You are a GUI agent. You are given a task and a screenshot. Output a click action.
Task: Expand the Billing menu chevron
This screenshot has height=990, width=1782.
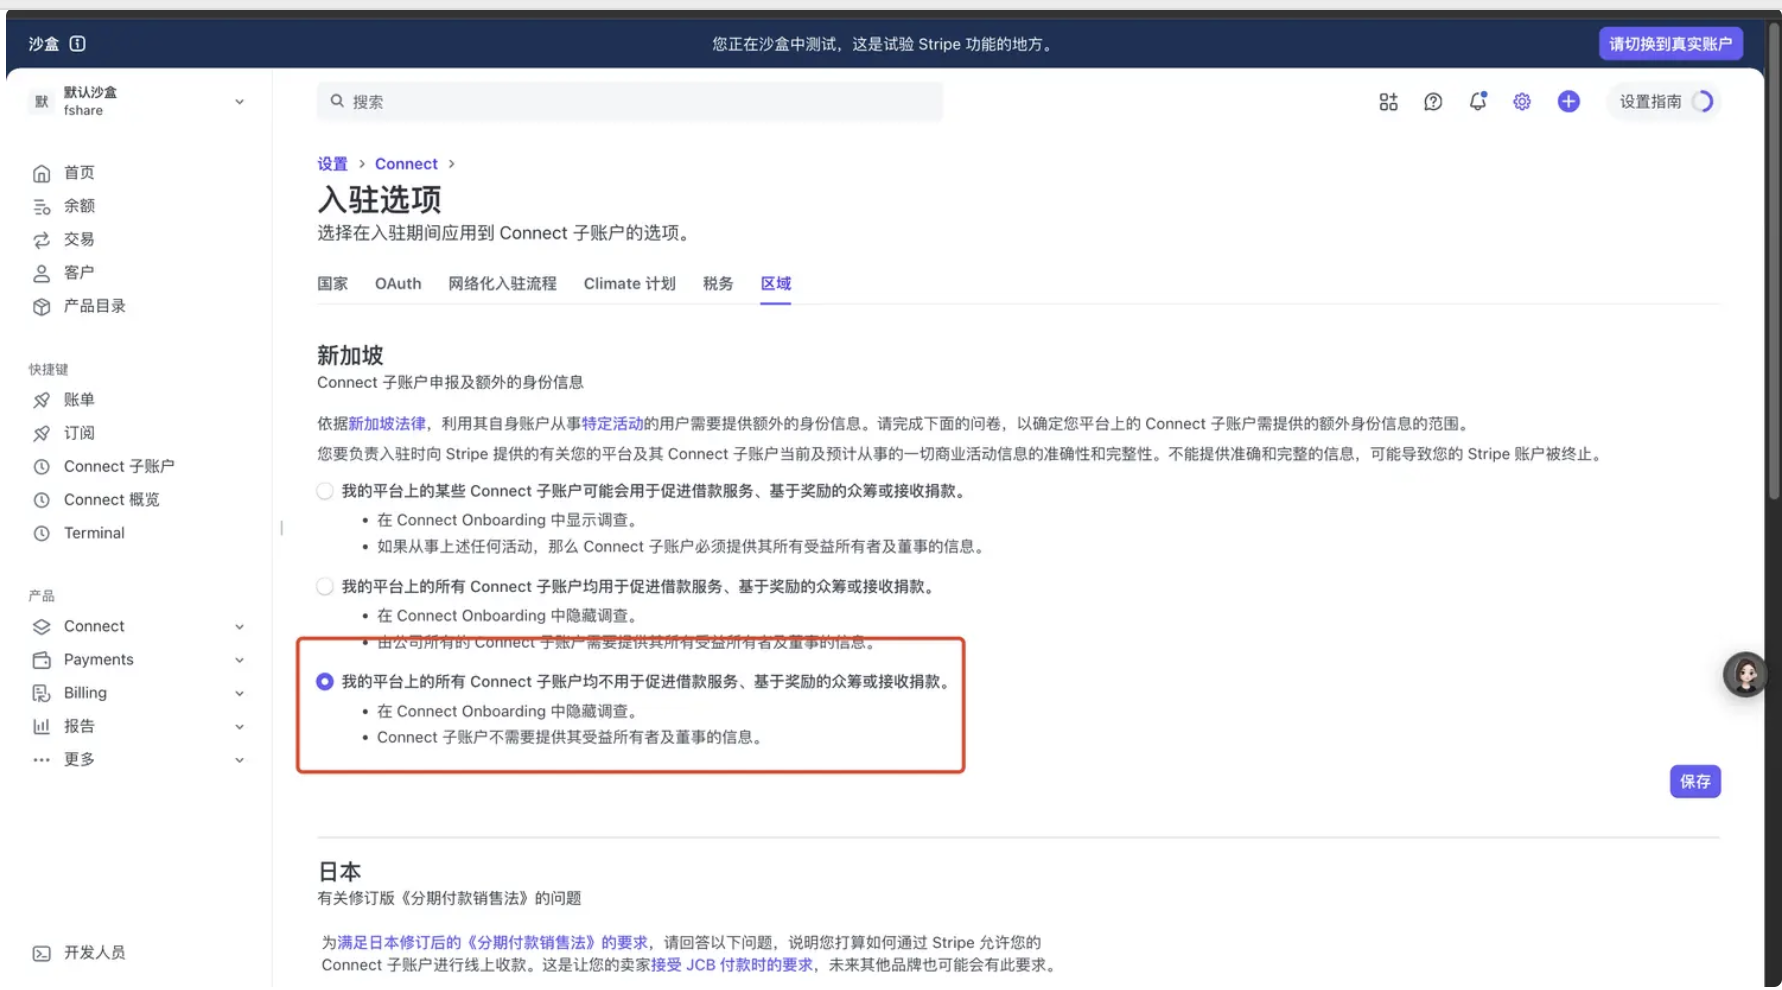tap(239, 693)
